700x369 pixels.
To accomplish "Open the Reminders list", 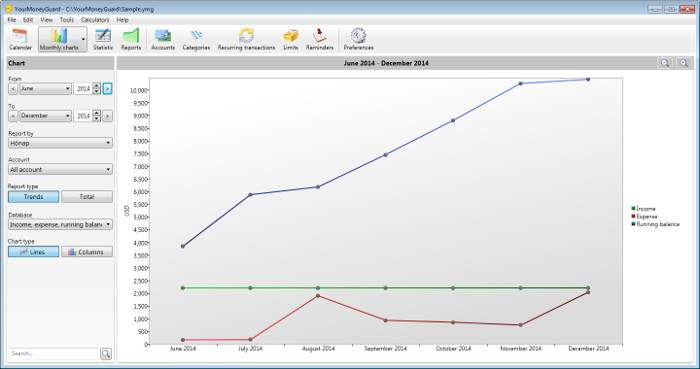I will click(x=320, y=39).
